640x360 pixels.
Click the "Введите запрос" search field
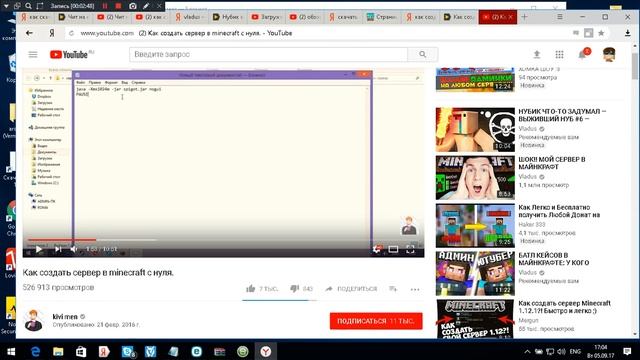[268, 54]
